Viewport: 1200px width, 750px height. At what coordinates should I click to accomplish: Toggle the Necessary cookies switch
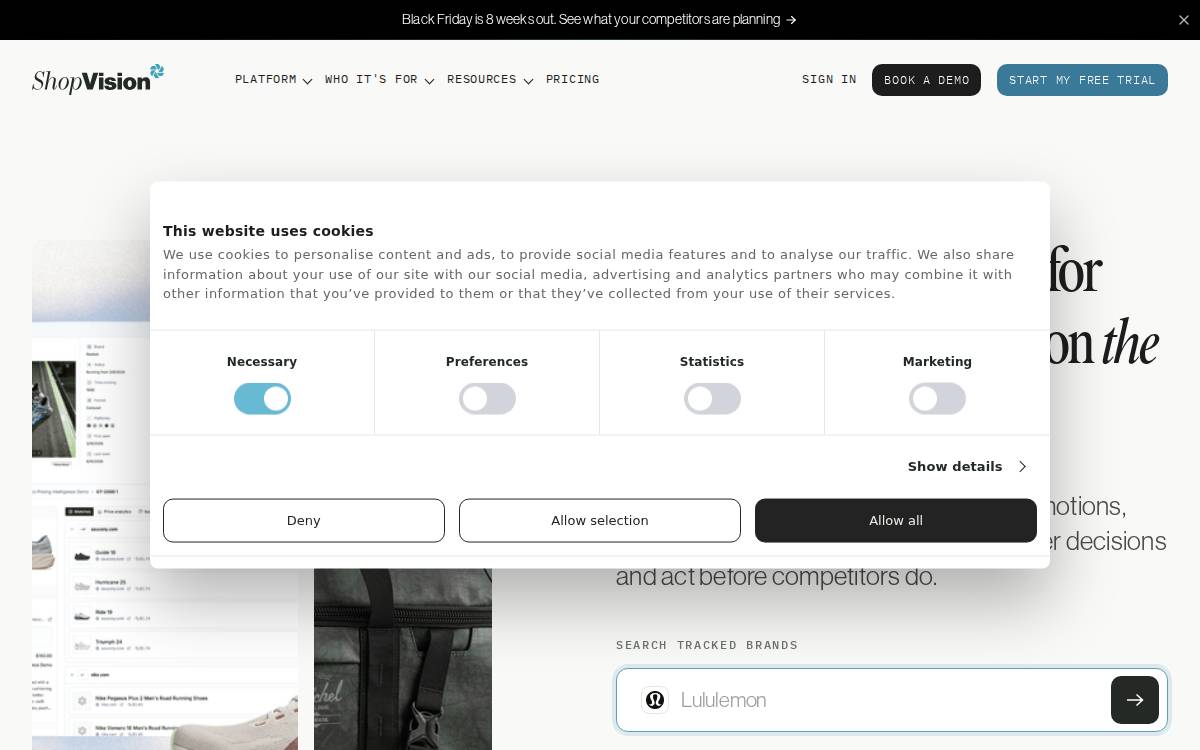point(262,399)
